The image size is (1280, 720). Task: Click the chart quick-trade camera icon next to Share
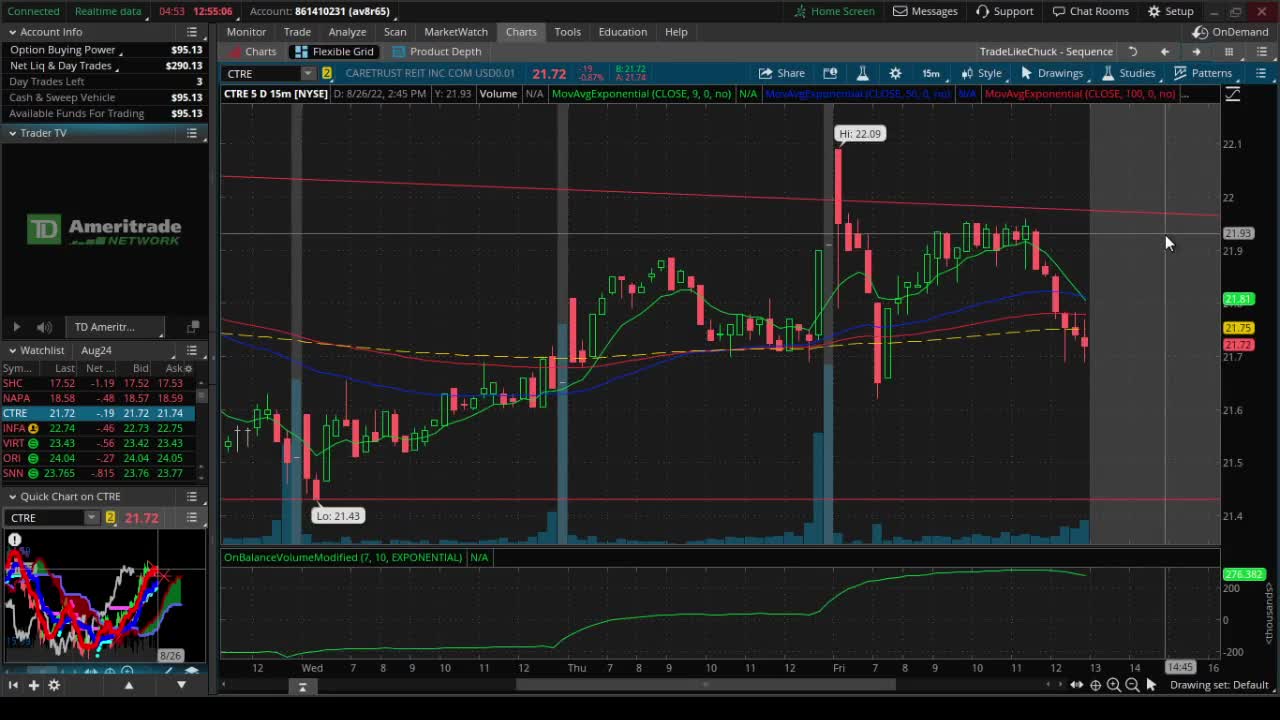[830, 73]
